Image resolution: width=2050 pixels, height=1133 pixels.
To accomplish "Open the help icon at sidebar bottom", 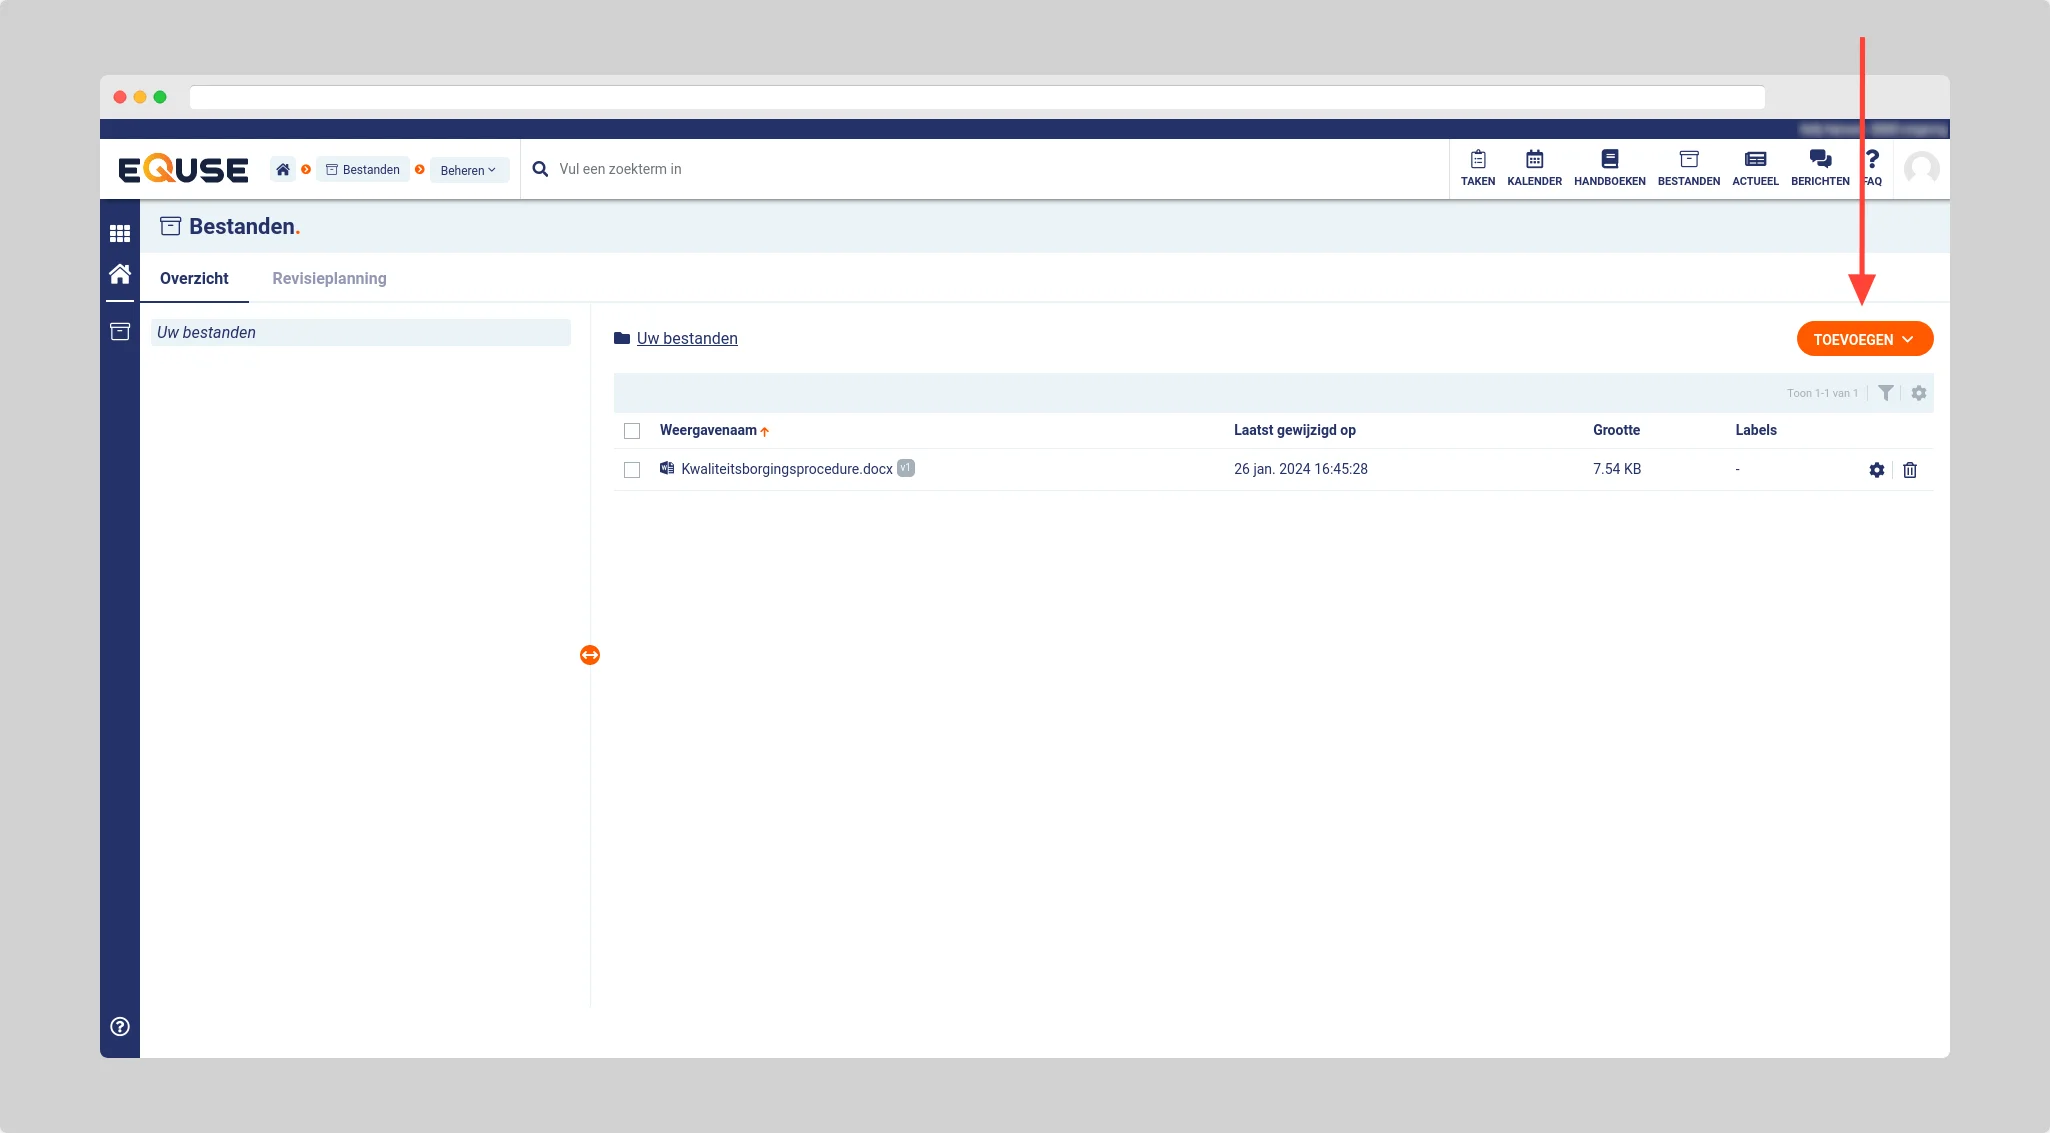I will tap(120, 1026).
